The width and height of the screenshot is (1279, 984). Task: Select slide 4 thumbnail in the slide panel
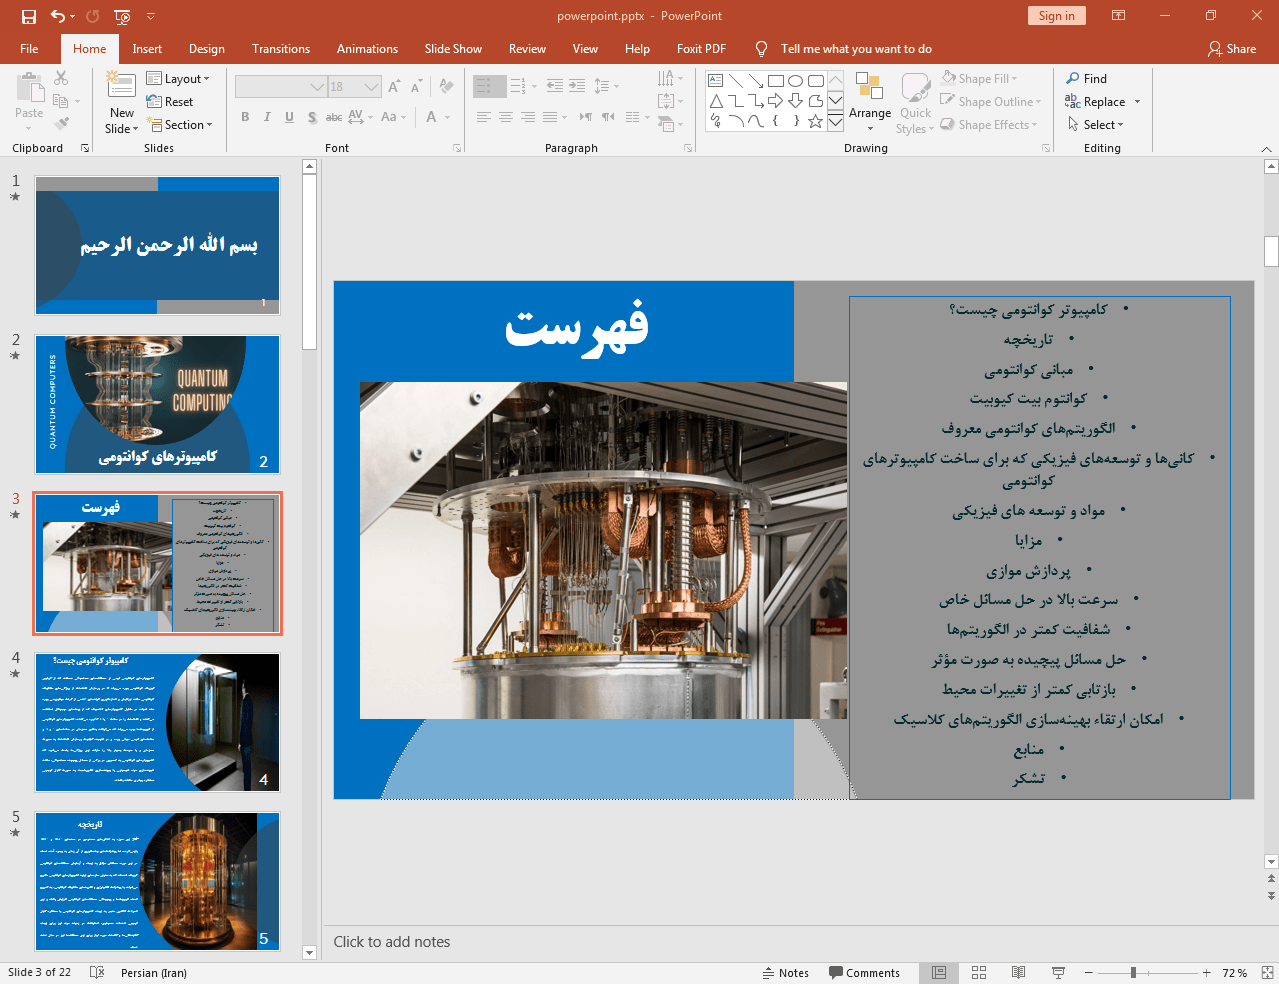tap(158, 722)
